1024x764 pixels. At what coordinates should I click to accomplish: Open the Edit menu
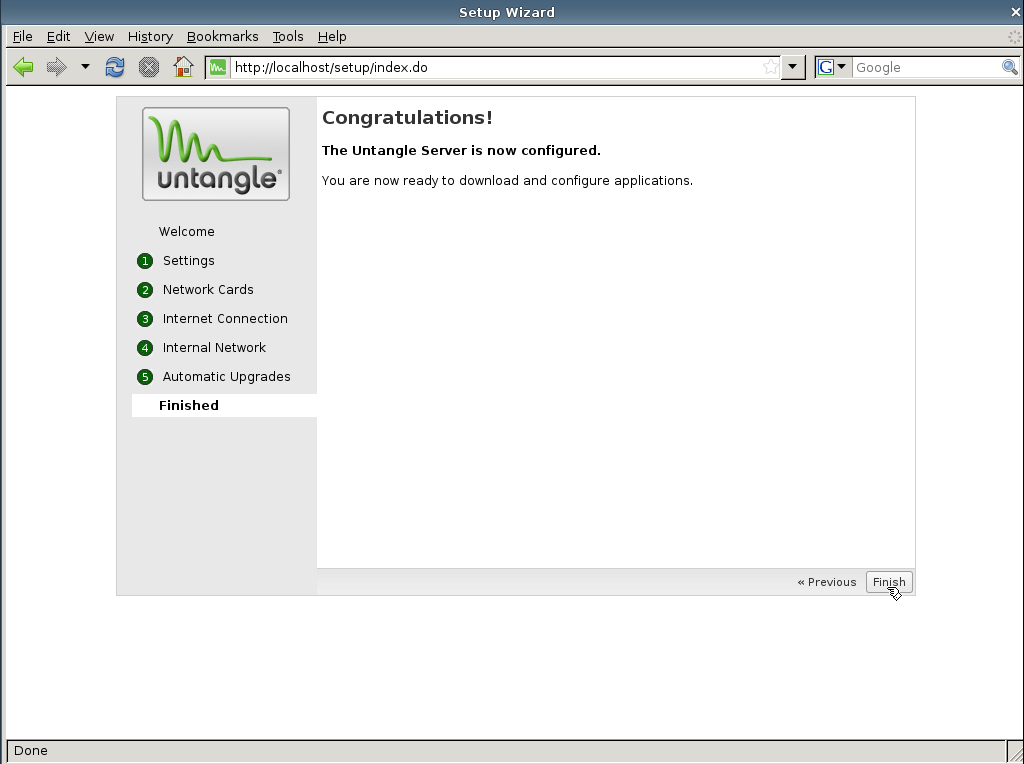58,37
